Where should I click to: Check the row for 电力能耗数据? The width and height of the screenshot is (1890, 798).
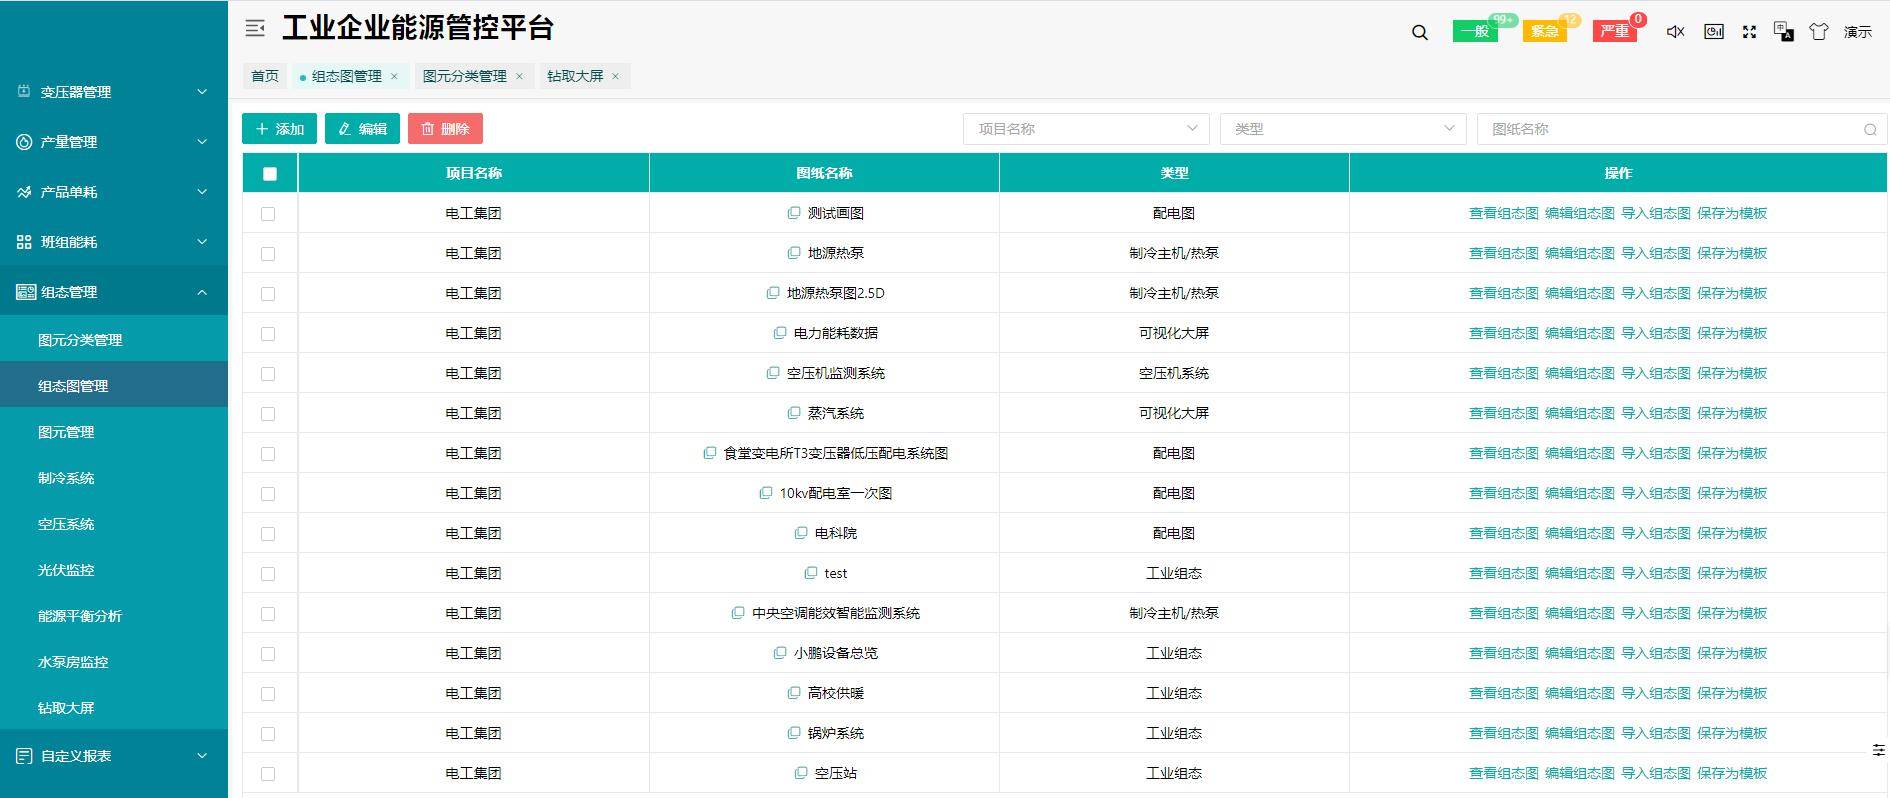tap(268, 334)
